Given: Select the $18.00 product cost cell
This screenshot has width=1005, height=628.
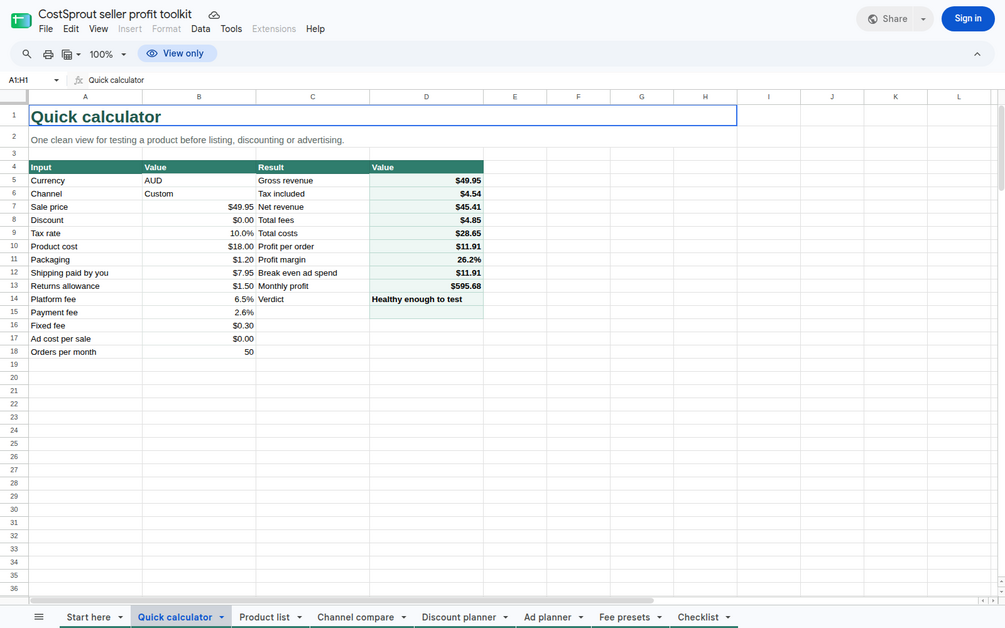Looking at the screenshot, I should point(199,246).
